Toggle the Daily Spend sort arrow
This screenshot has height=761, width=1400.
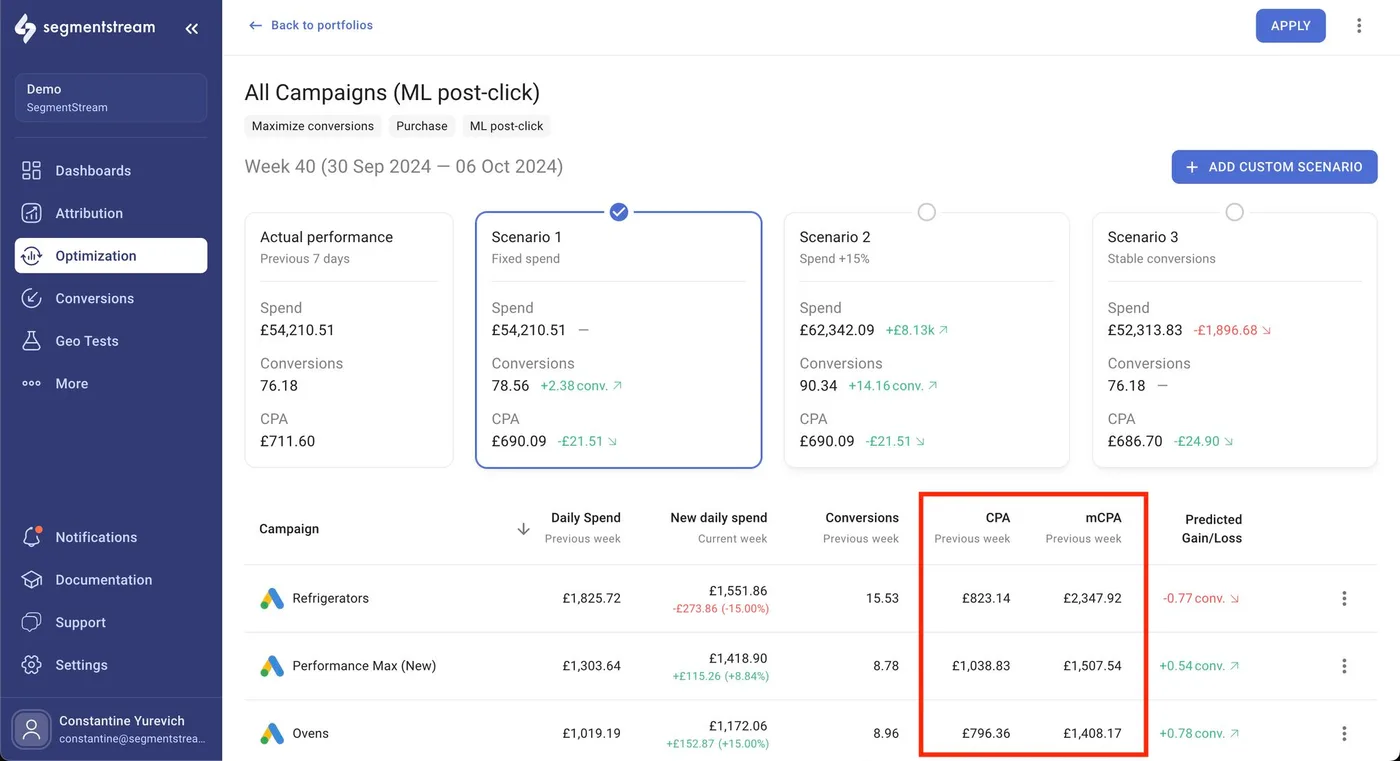[523, 528]
